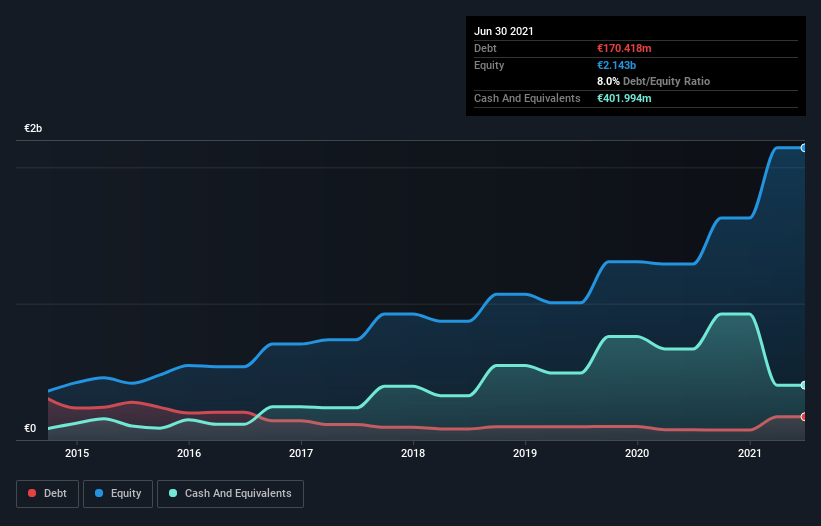Click the €170.418m debt value
The image size is (821, 526).
[624, 48]
